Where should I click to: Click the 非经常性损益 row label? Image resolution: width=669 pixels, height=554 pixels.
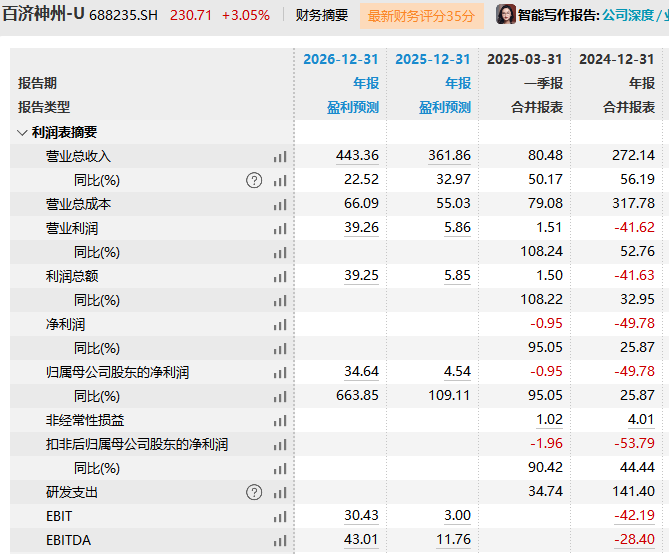pos(85,420)
